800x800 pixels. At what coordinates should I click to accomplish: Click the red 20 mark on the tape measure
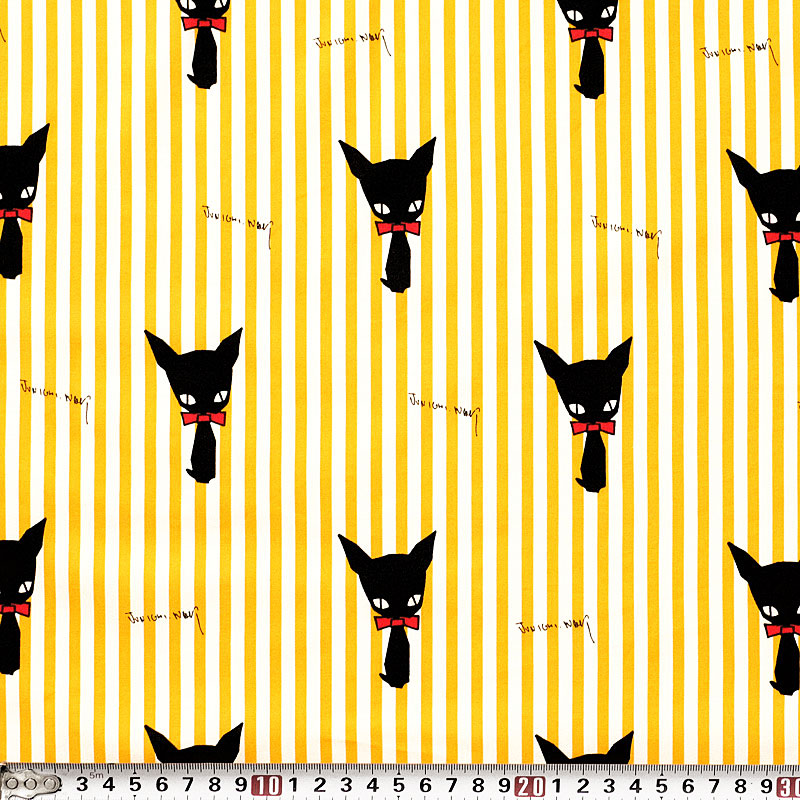530,786
